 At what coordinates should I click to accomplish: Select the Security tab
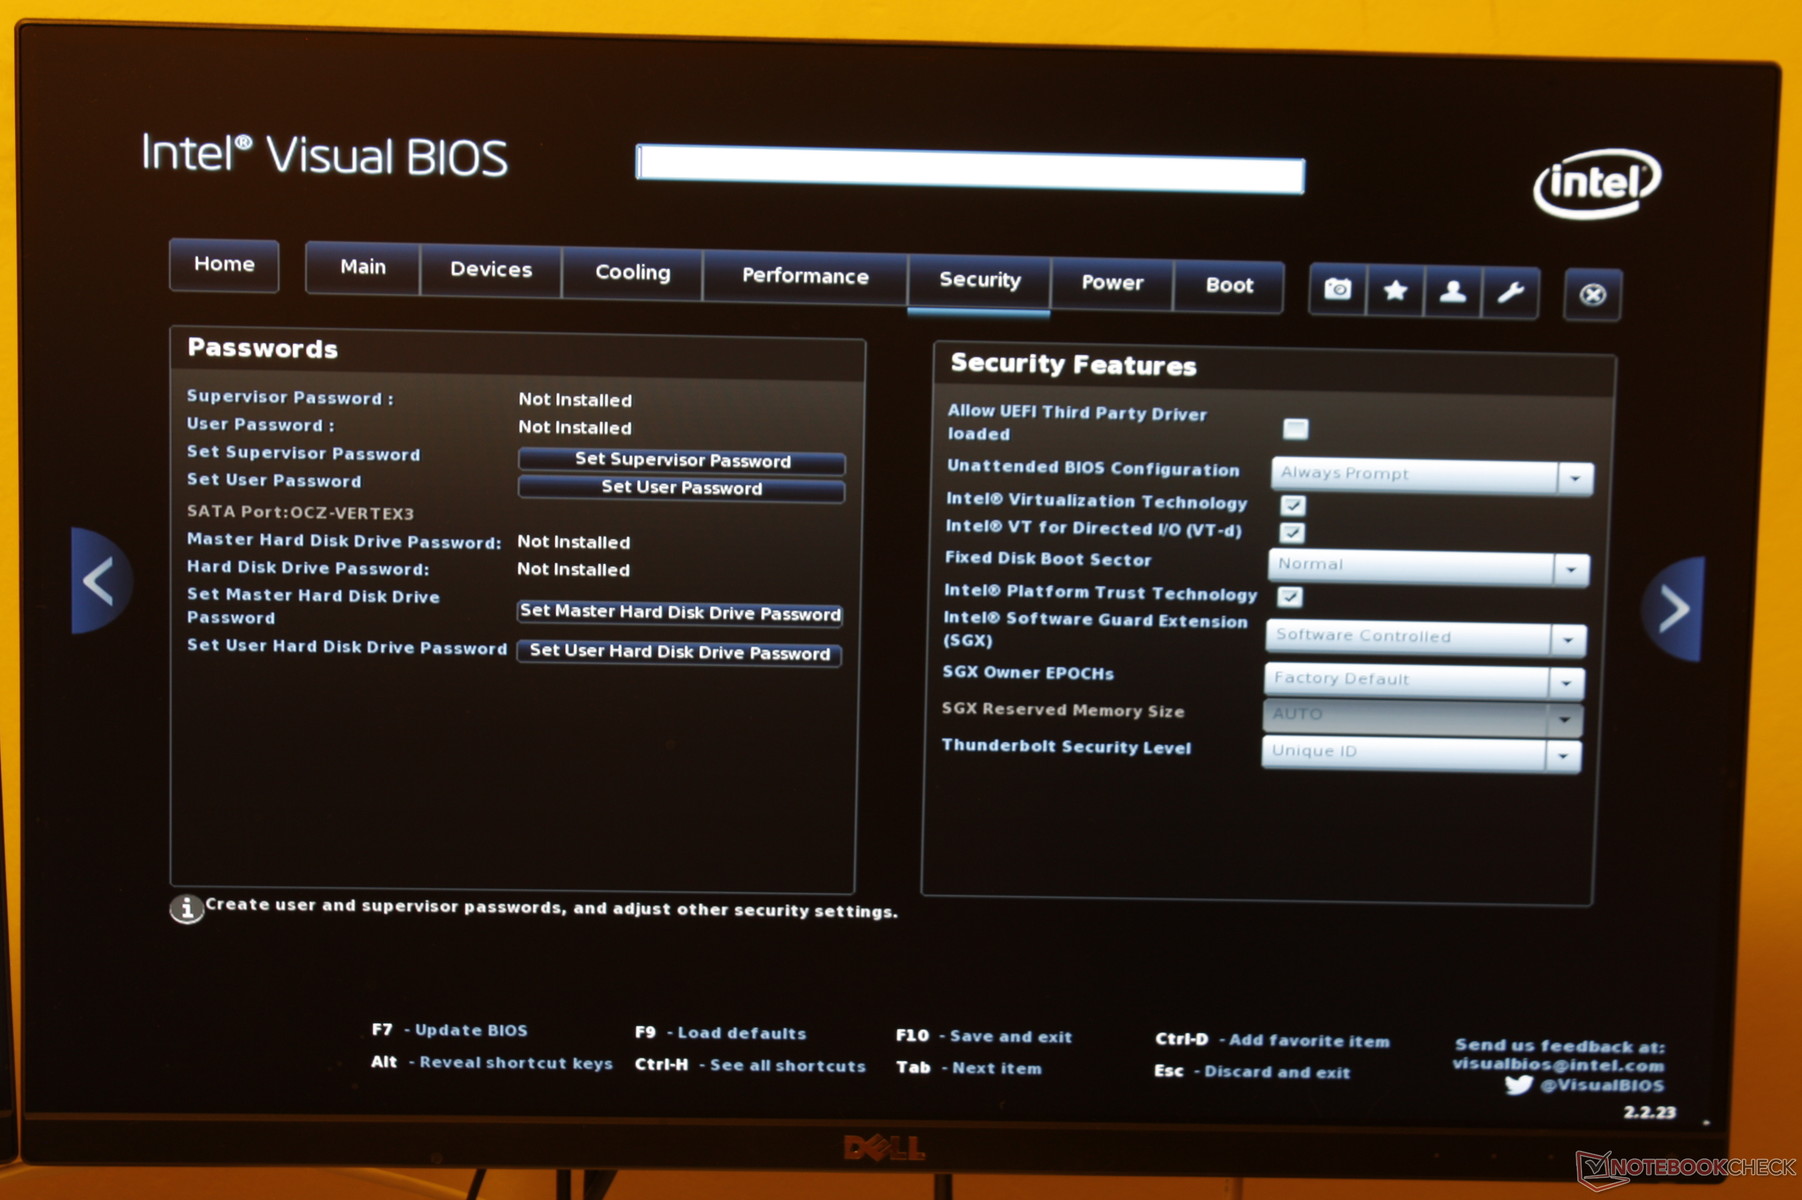(x=979, y=281)
